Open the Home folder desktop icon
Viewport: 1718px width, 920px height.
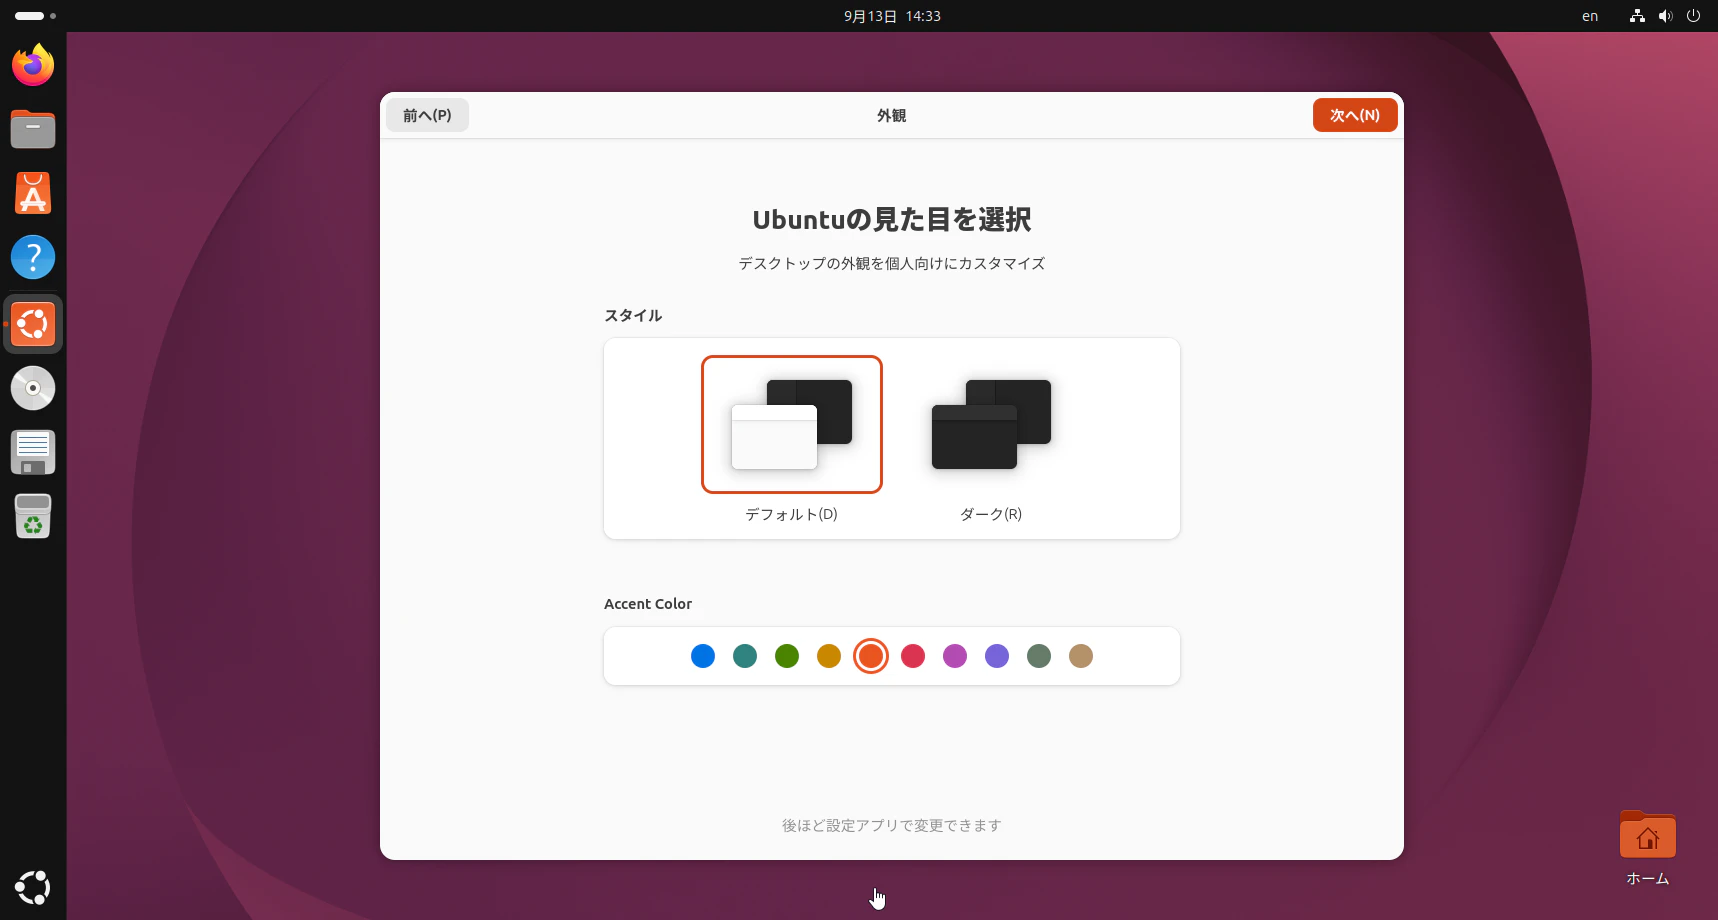pyautogui.click(x=1648, y=848)
